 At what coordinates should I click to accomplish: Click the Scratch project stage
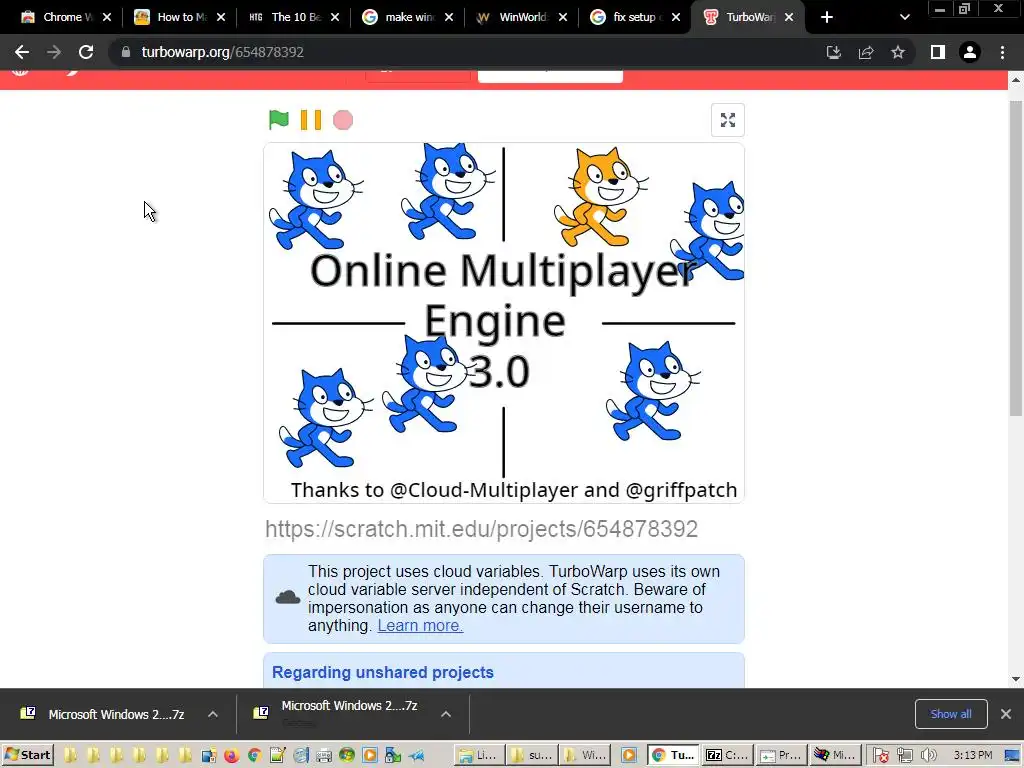[504, 323]
